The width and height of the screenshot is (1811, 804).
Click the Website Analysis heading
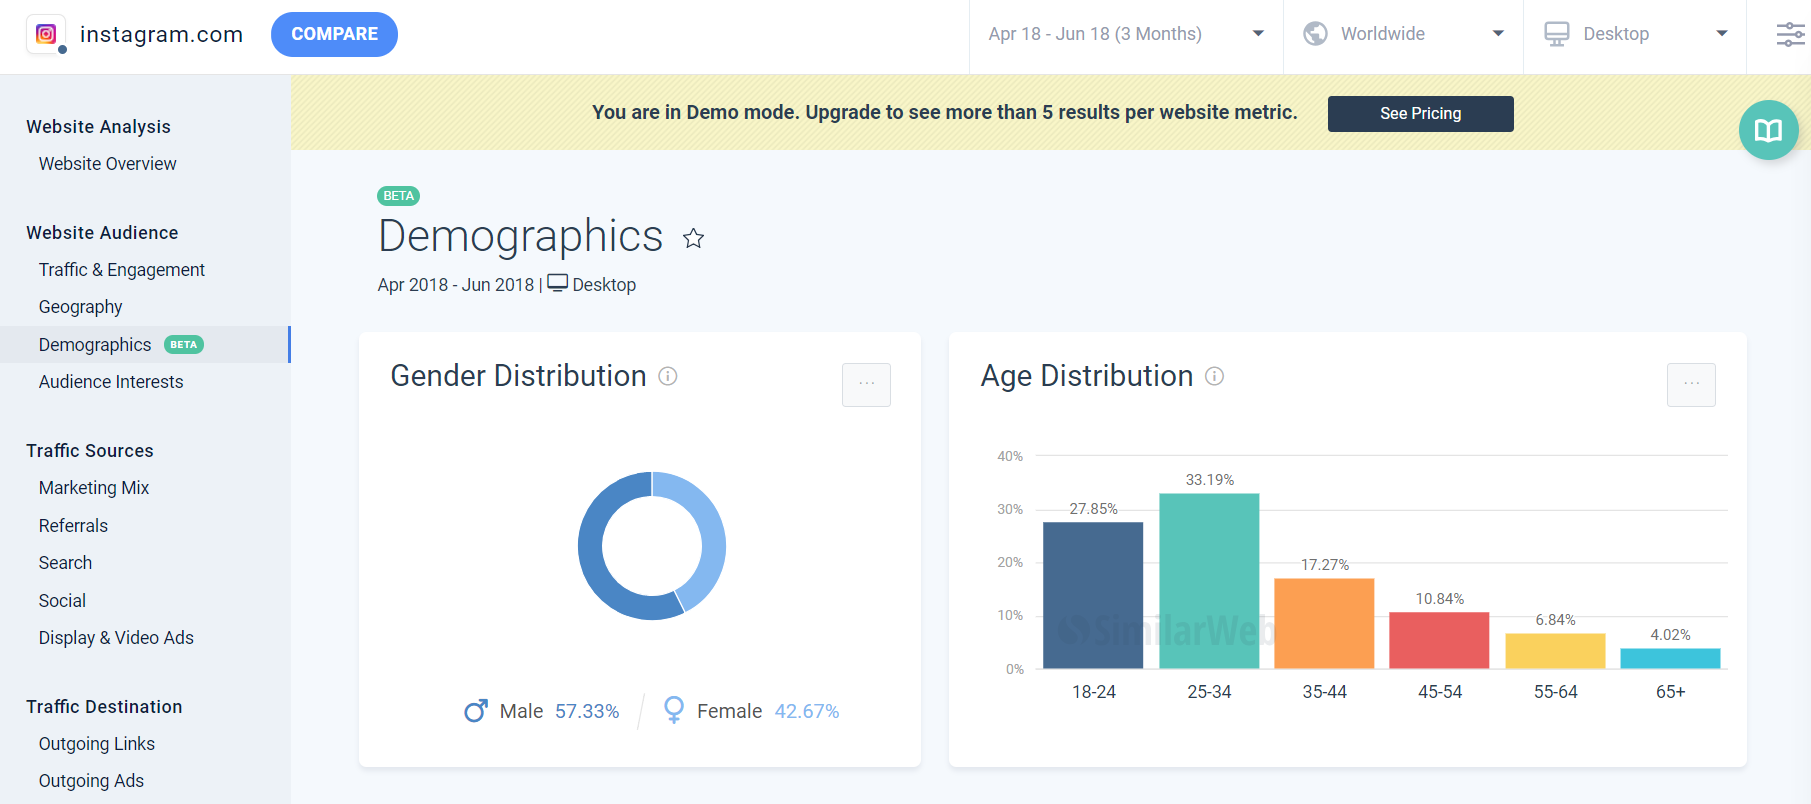coord(98,127)
